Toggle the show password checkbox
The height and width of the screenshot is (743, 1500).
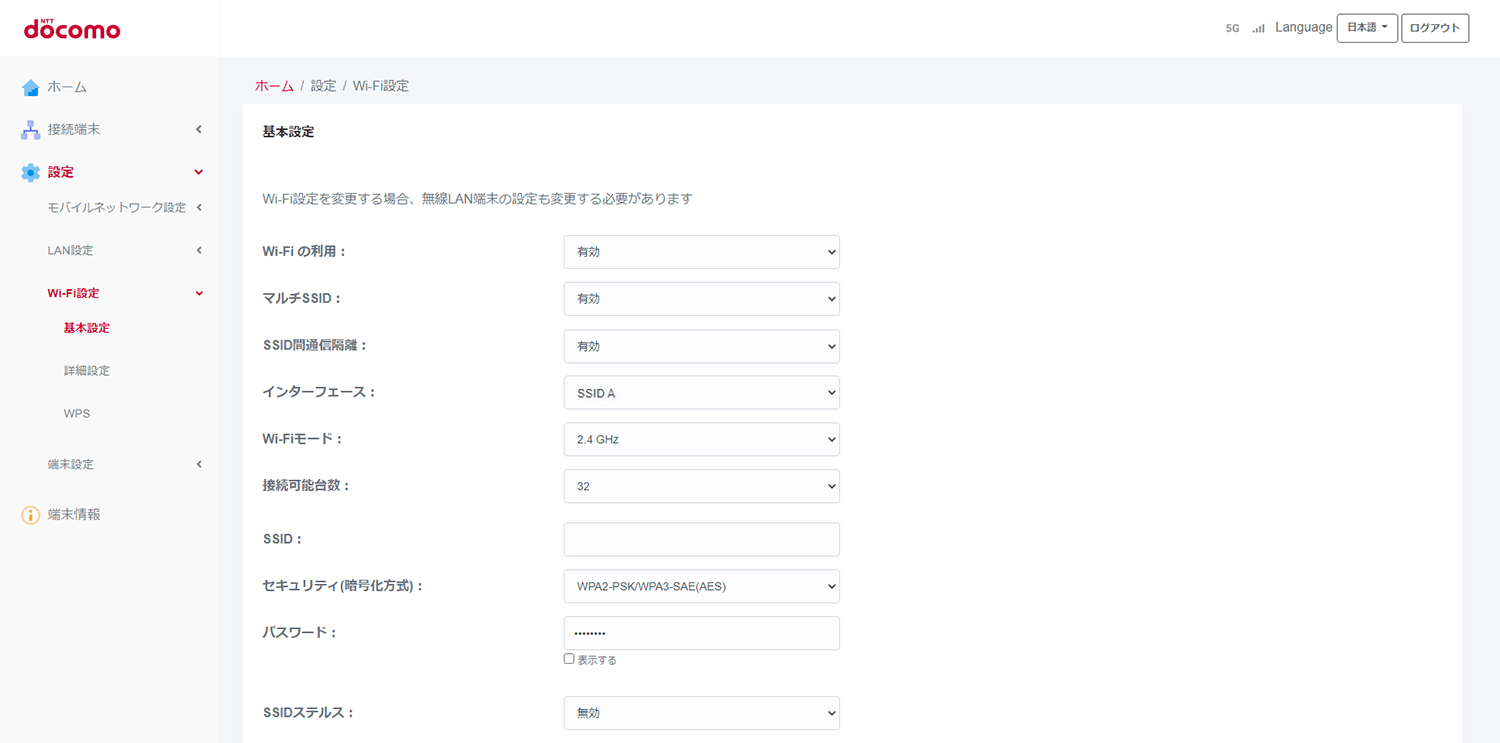(569, 659)
